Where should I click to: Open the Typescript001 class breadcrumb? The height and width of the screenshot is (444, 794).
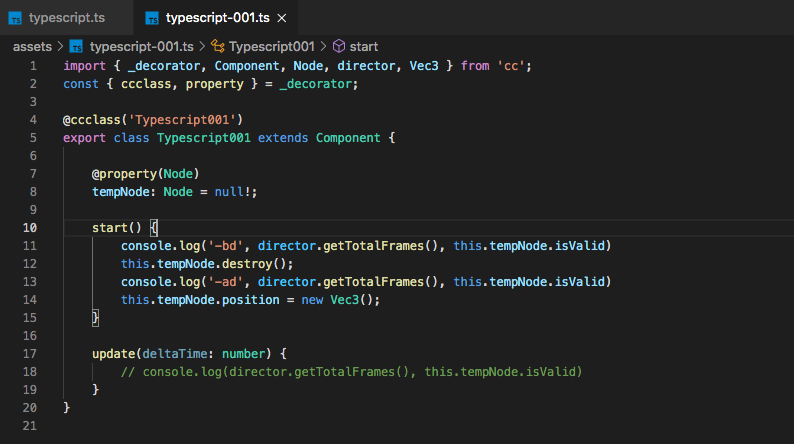click(x=271, y=46)
